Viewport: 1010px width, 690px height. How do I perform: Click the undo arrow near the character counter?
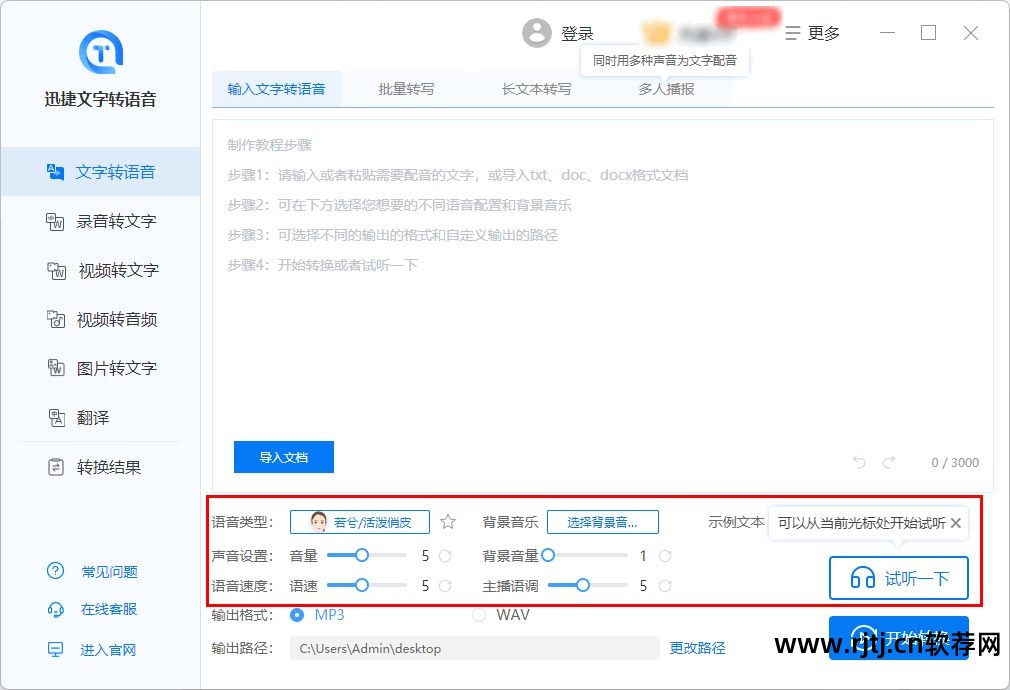point(858,462)
